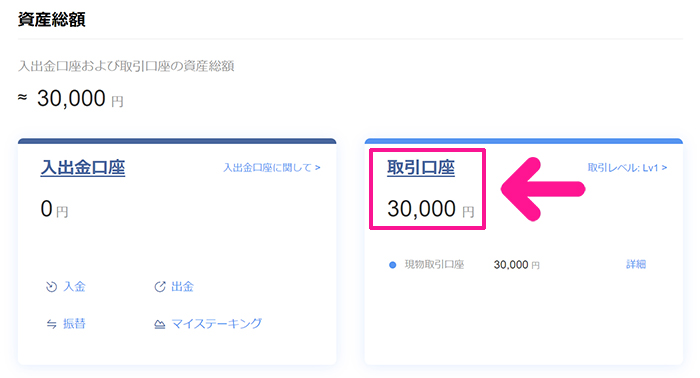The width and height of the screenshot is (700, 378).
Task: Click the 振替 transfer arrows icon
Action: point(51,324)
